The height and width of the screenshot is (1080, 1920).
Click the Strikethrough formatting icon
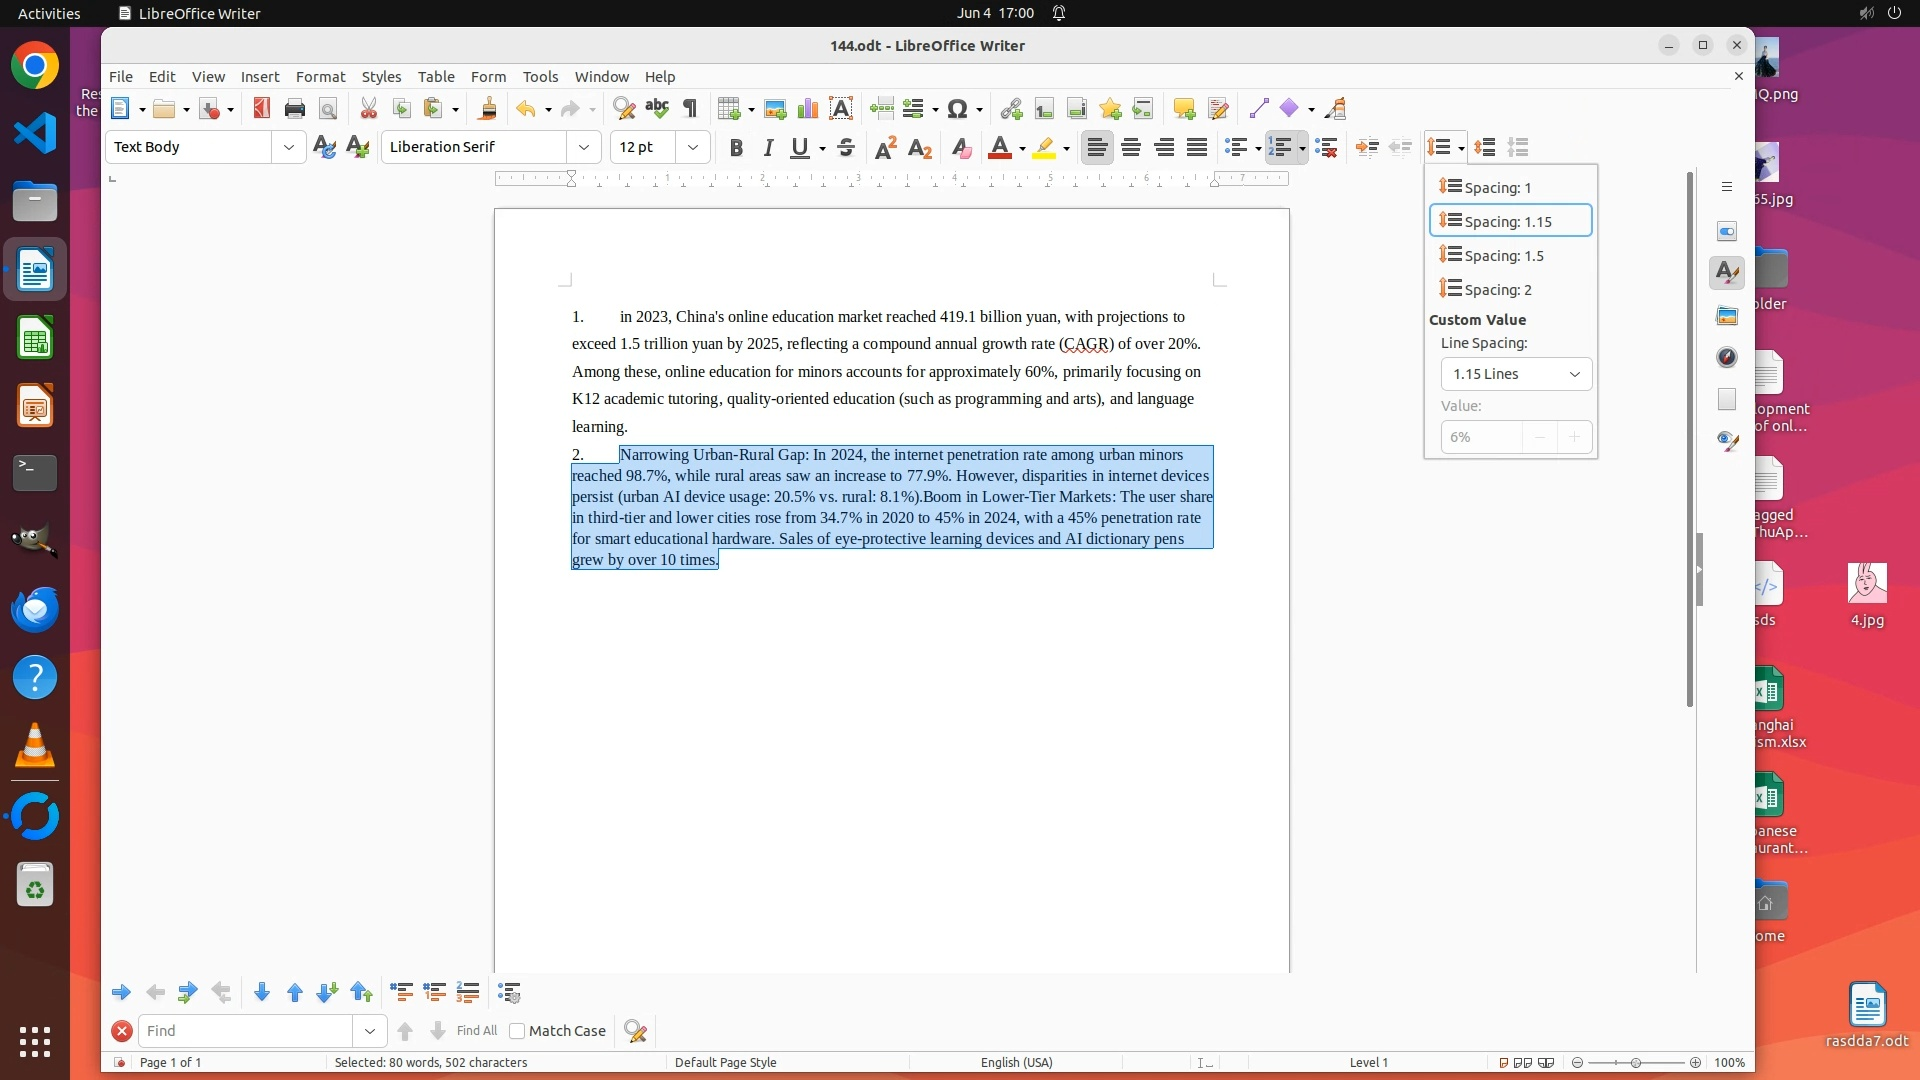[846, 148]
